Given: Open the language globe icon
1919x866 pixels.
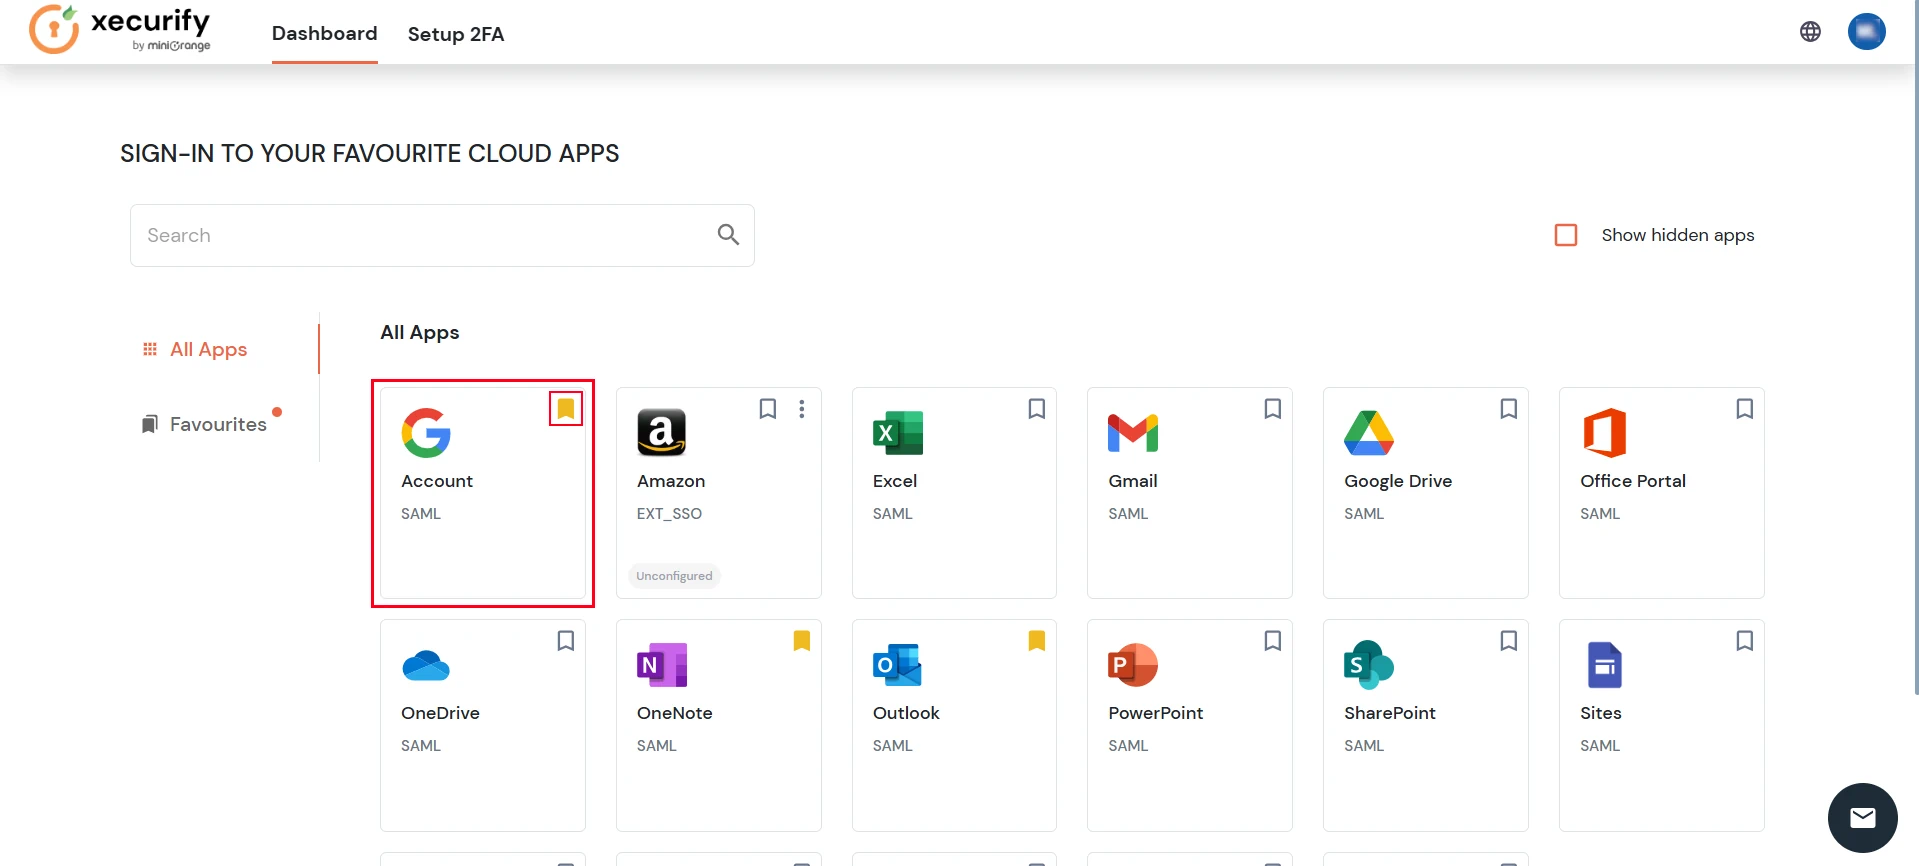Looking at the screenshot, I should coord(1810,32).
